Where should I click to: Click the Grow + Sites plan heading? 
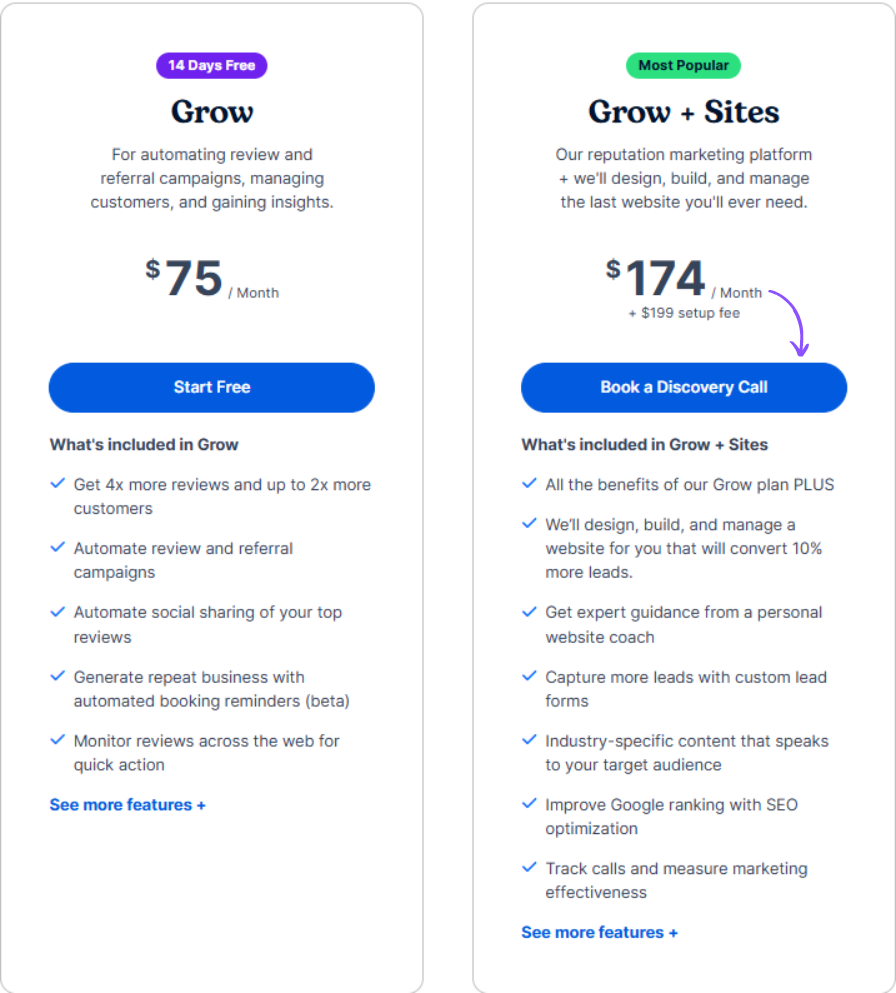coord(683,112)
